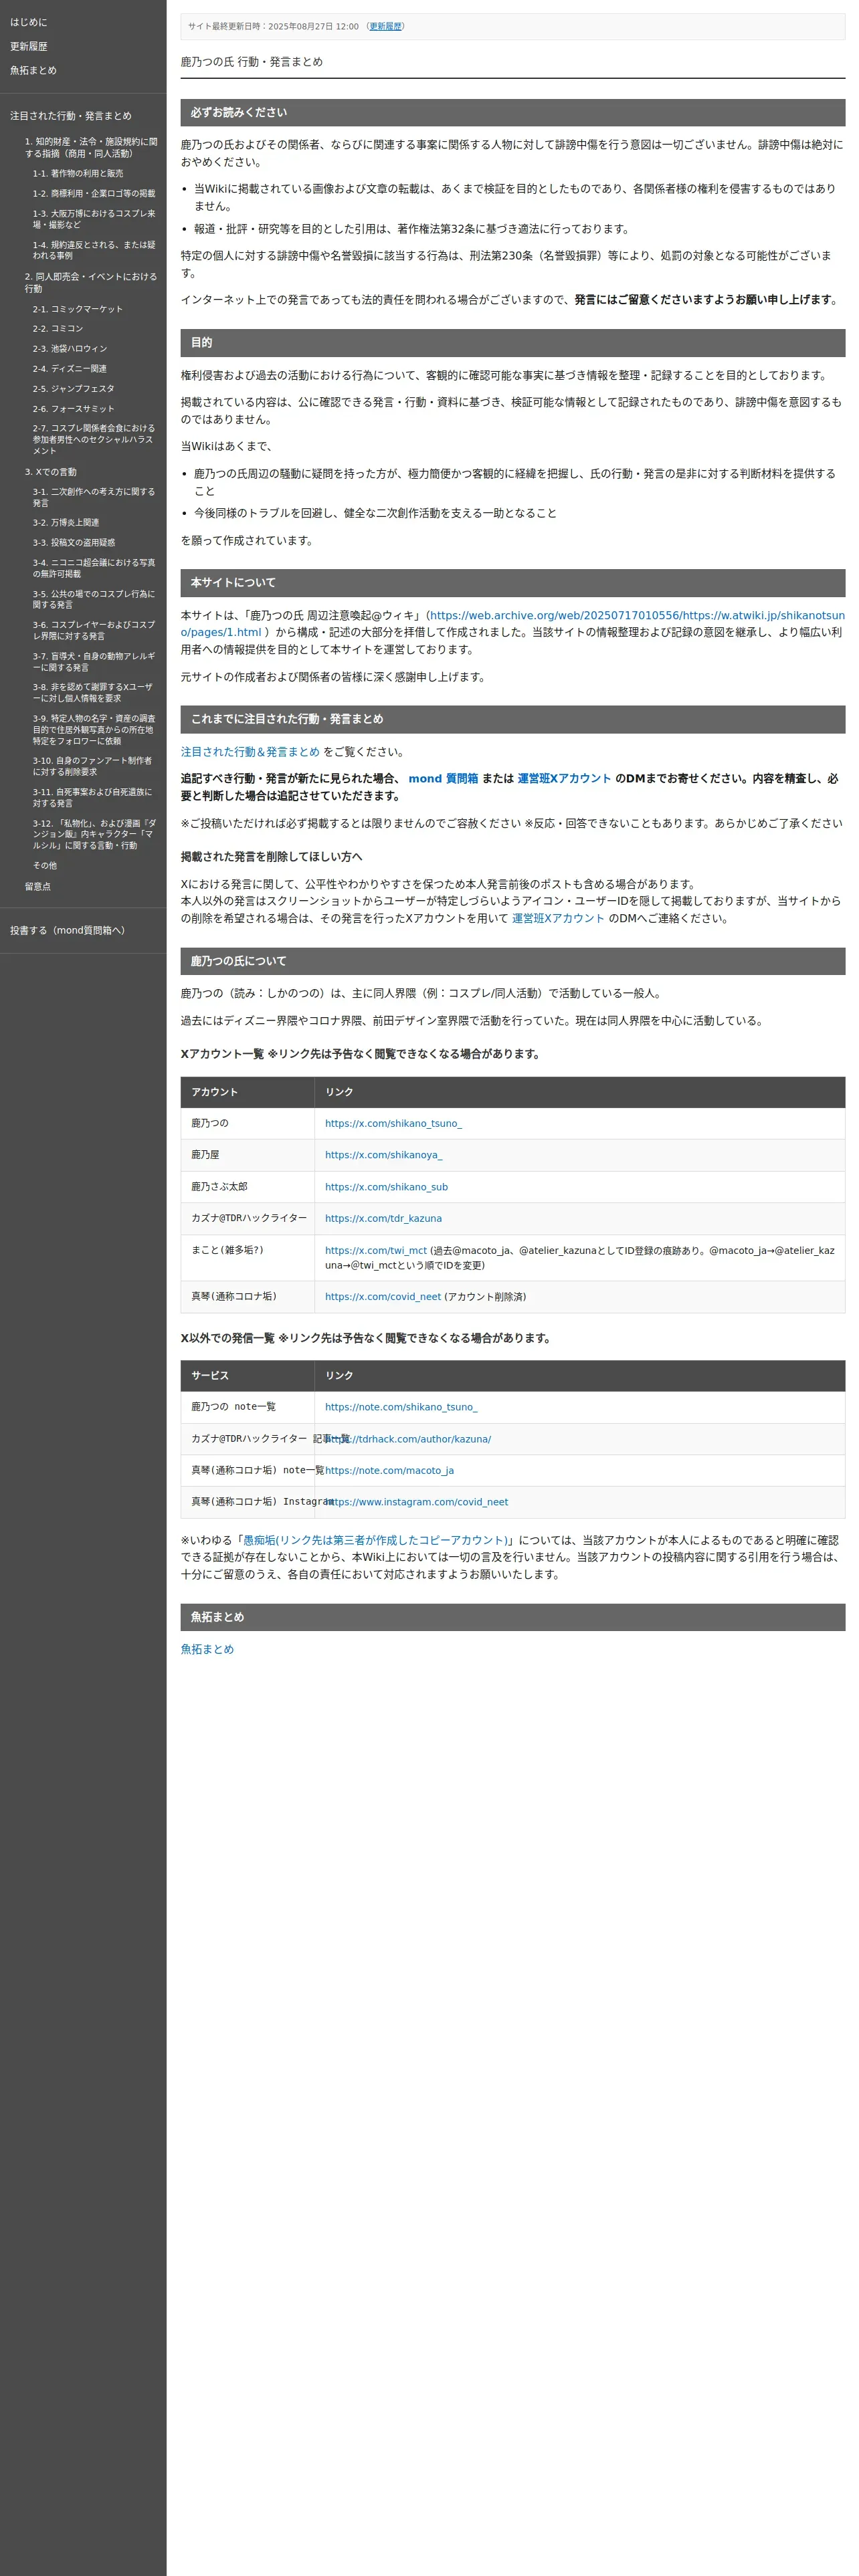859x2576 pixels.
Task: Open https://x.com/covid_neet link
Action: coord(383,1296)
